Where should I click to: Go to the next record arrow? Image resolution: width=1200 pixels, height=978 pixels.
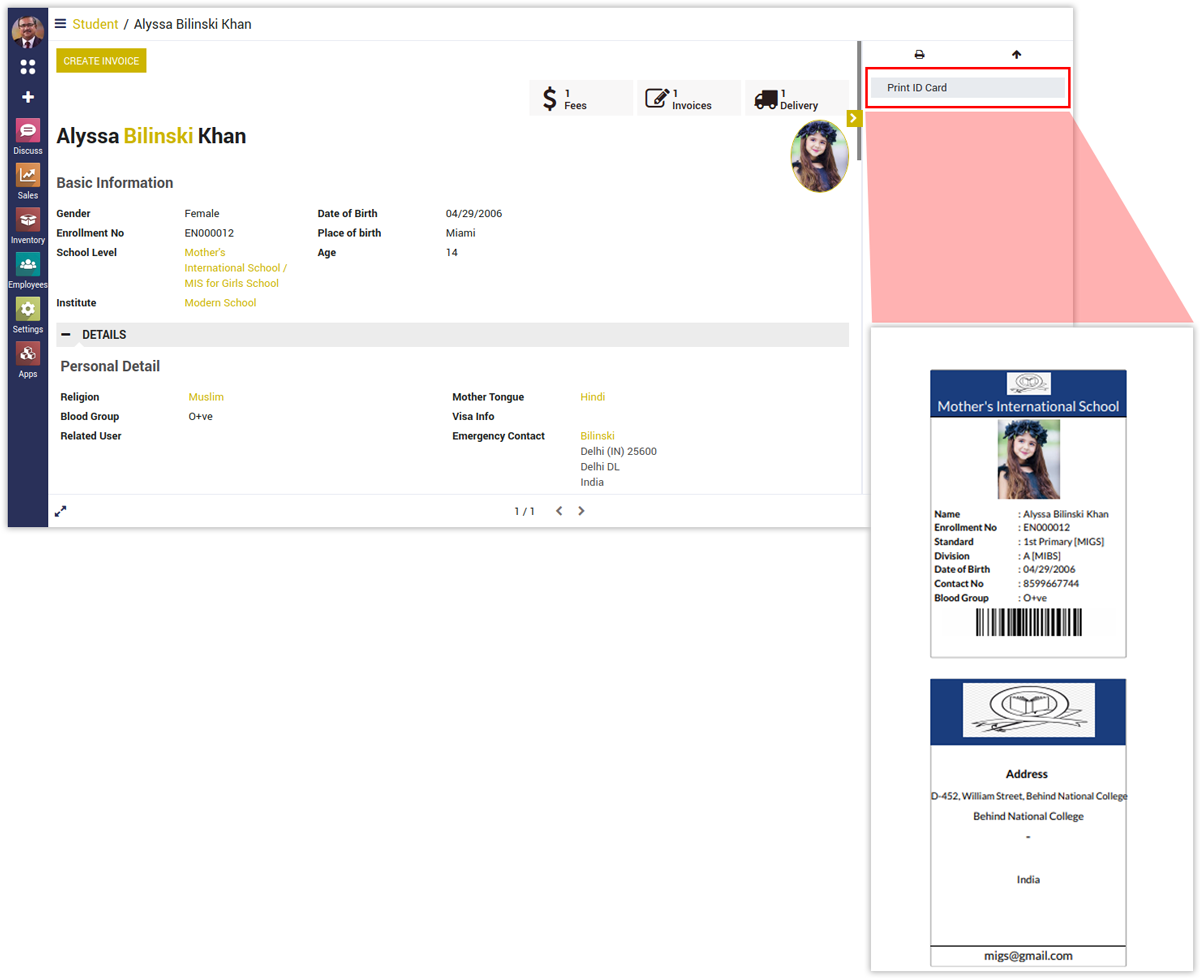click(581, 511)
